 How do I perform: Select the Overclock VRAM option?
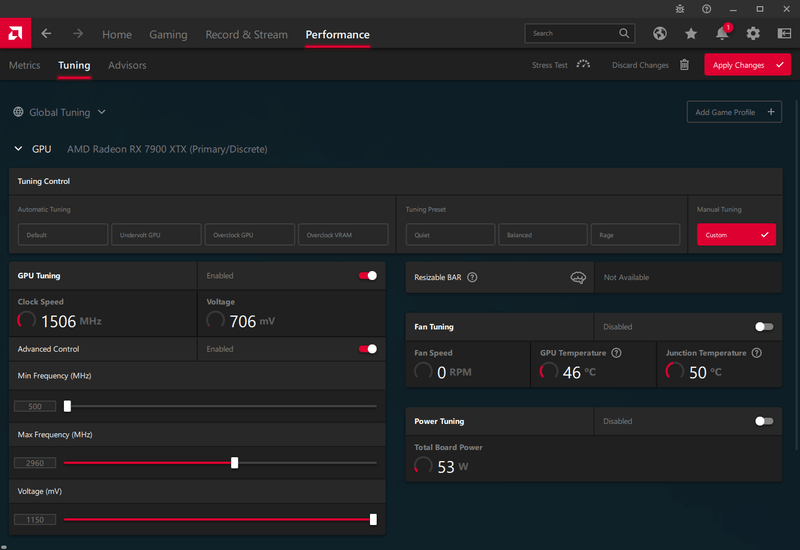pos(343,235)
